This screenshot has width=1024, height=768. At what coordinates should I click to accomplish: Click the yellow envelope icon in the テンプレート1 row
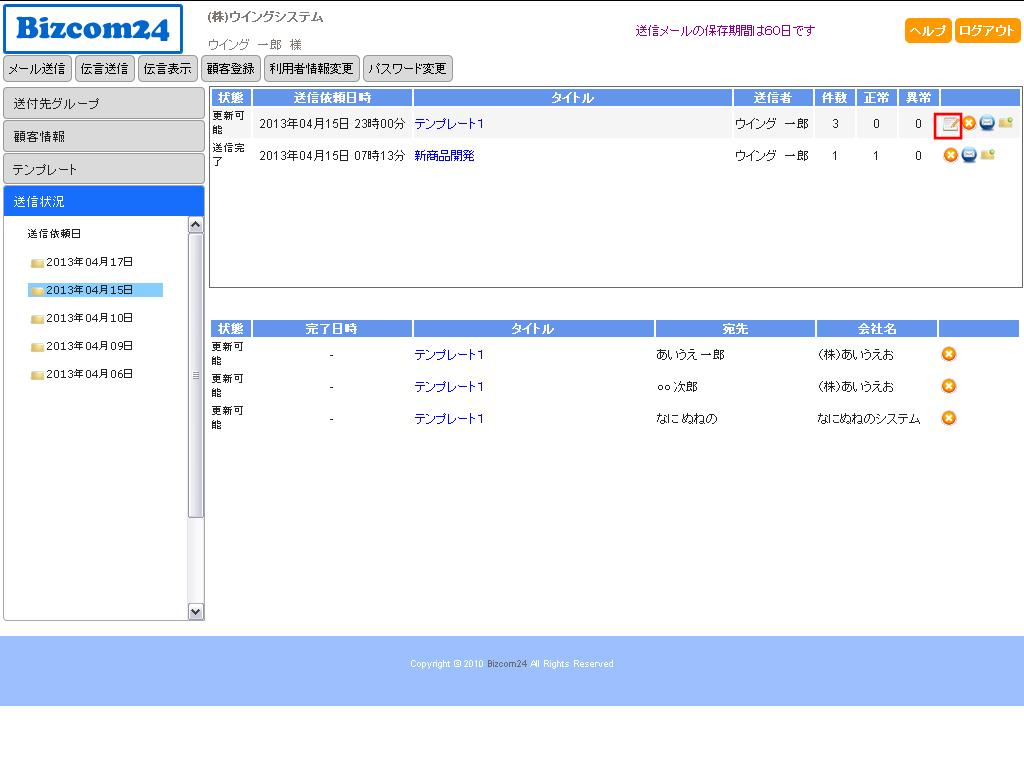pyautogui.click(x=1005, y=123)
